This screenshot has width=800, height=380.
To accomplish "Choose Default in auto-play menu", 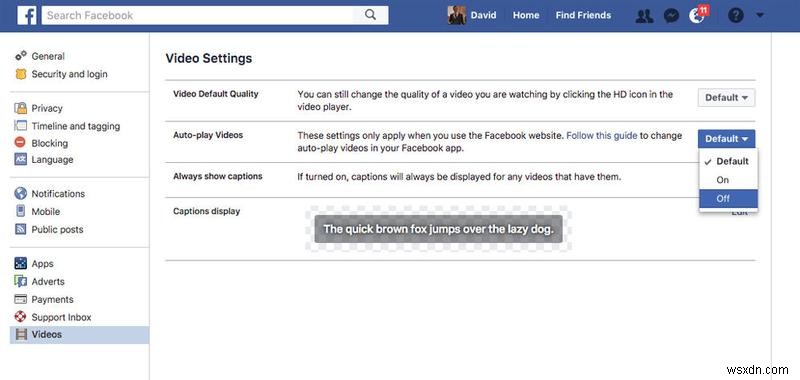I will (729, 161).
